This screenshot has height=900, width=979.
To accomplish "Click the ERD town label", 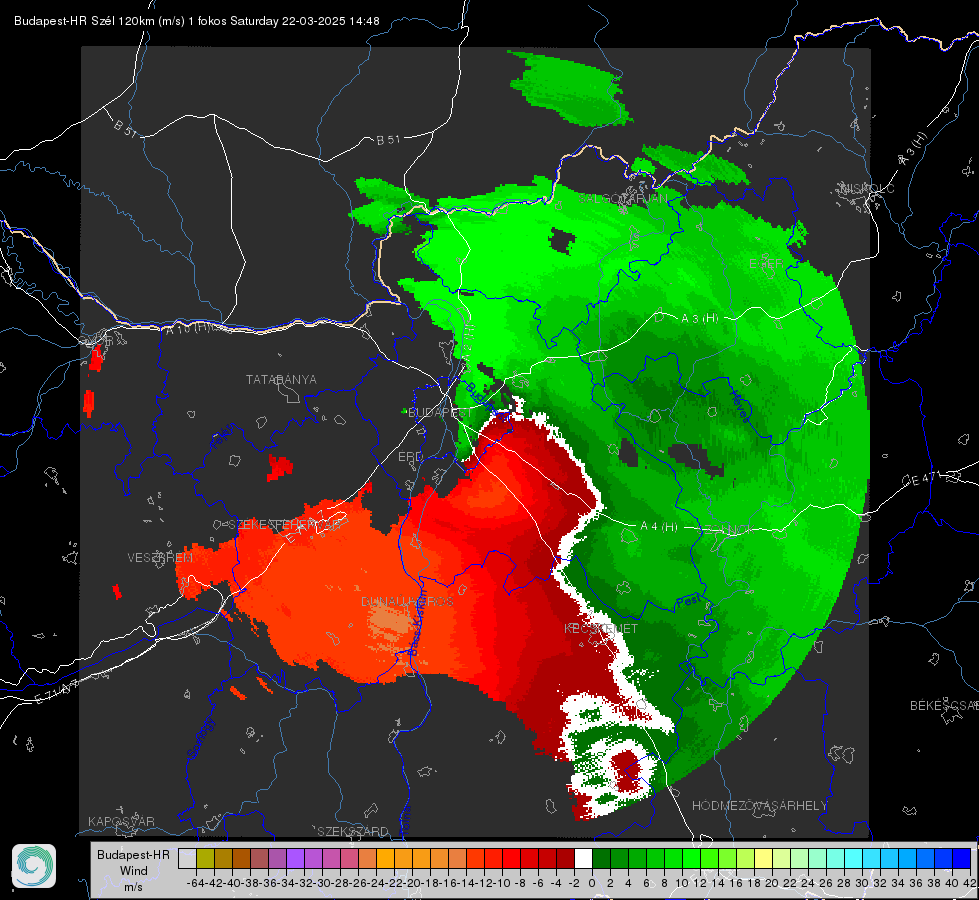I will click(410, 457).
